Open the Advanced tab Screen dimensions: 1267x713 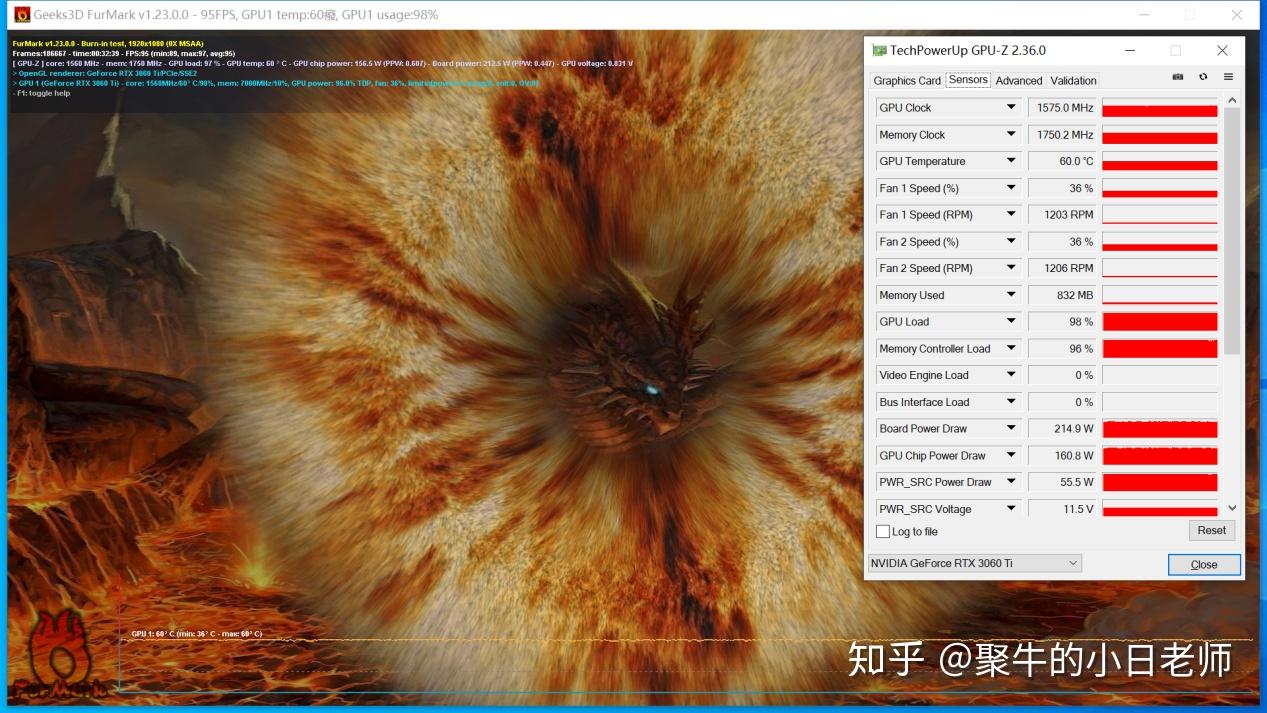(x=1019, y=80)
